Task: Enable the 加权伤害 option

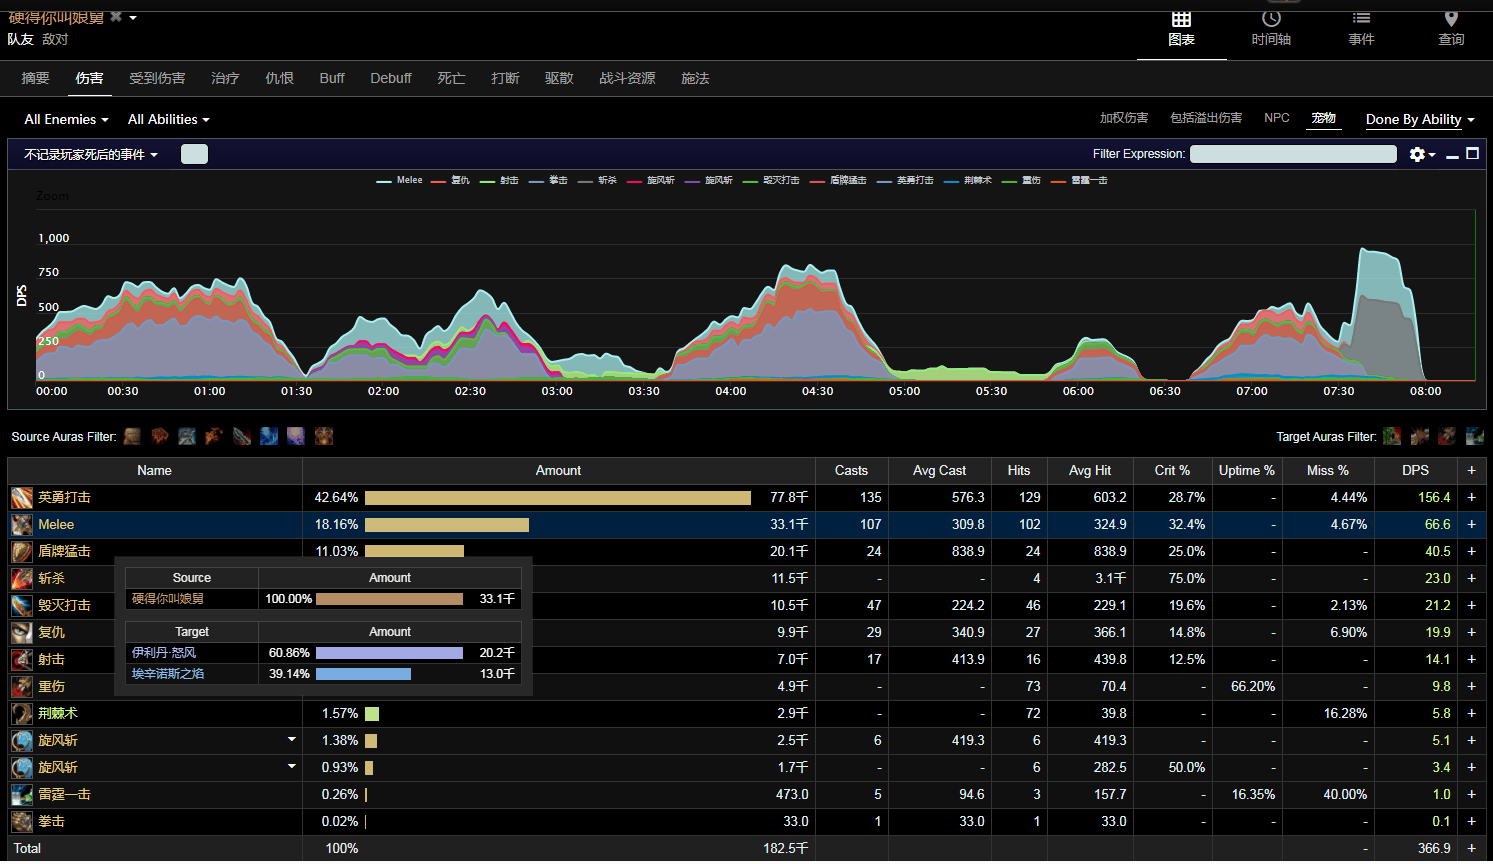Action: pyautogui.click(x=1124, y=118)
